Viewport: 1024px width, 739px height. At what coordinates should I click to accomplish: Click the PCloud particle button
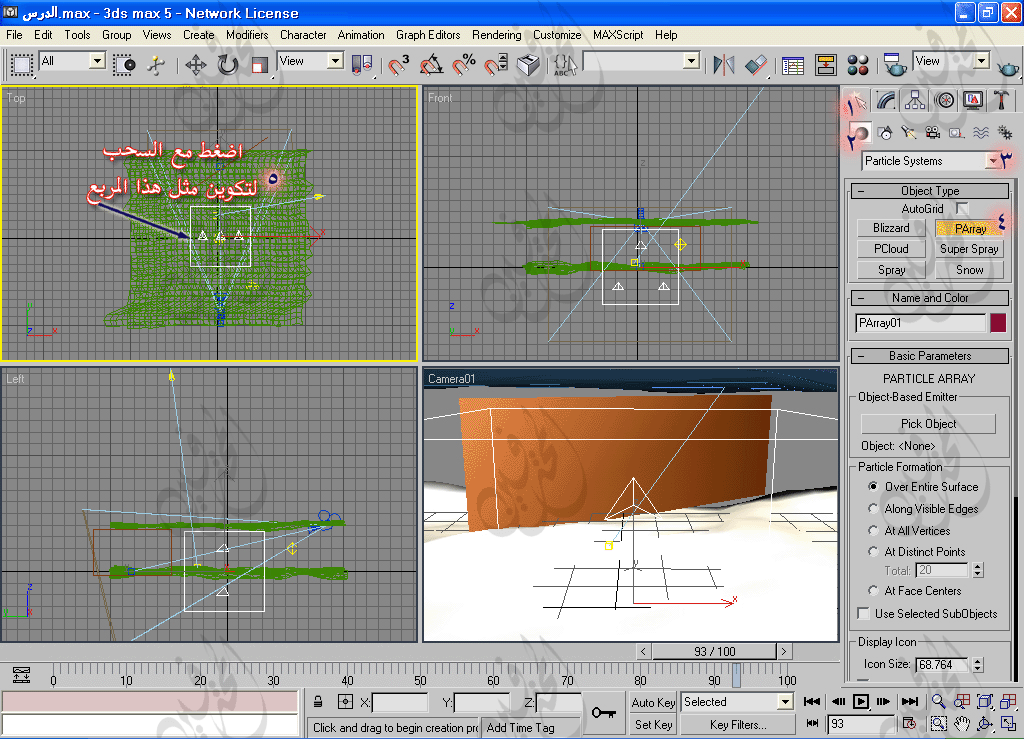(x=891, y=249)
